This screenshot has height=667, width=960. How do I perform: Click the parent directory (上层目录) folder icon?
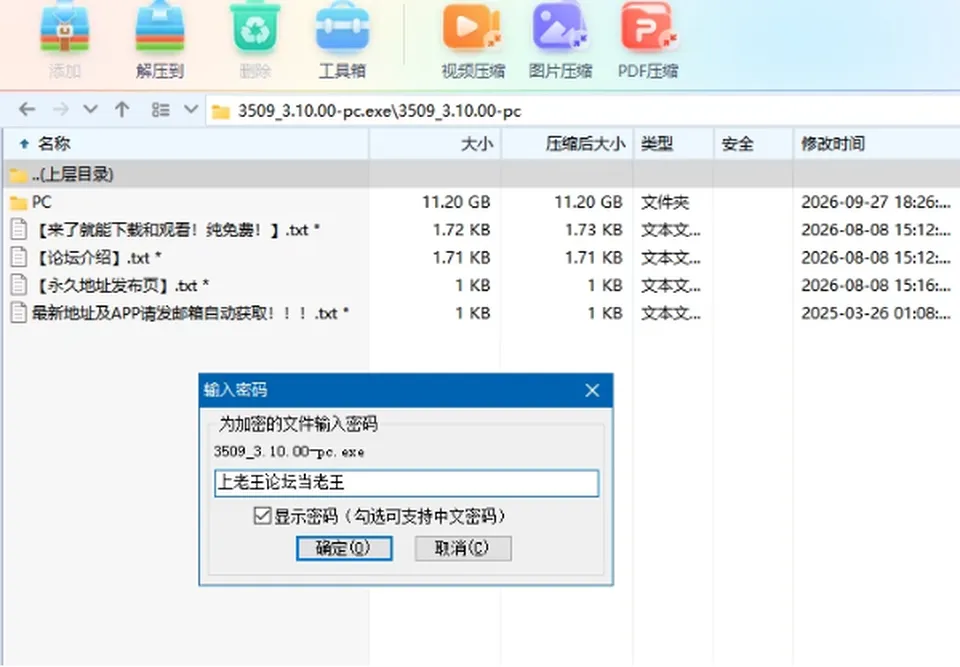point(18,175)
